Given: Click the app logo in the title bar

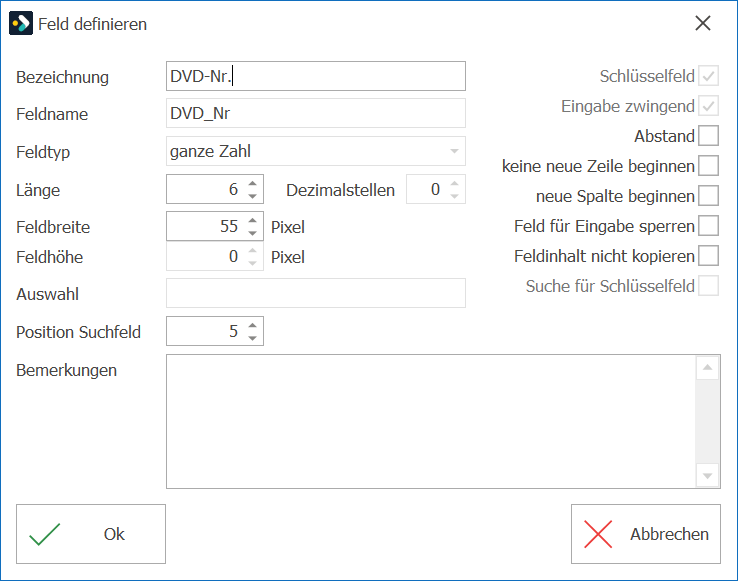Looking at the screenshot, I should [x=21, y=24].
